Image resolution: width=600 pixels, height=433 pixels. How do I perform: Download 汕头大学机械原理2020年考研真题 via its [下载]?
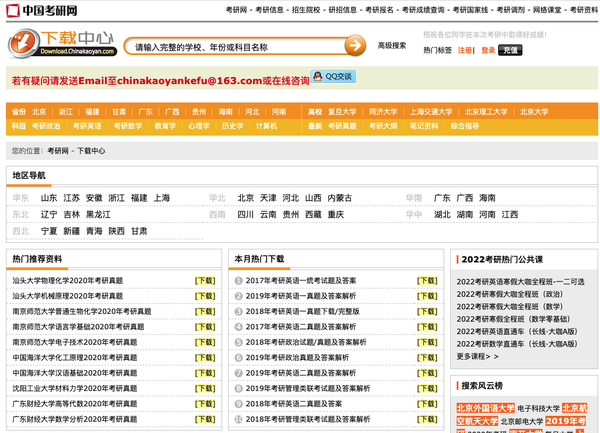coord(205,296)
